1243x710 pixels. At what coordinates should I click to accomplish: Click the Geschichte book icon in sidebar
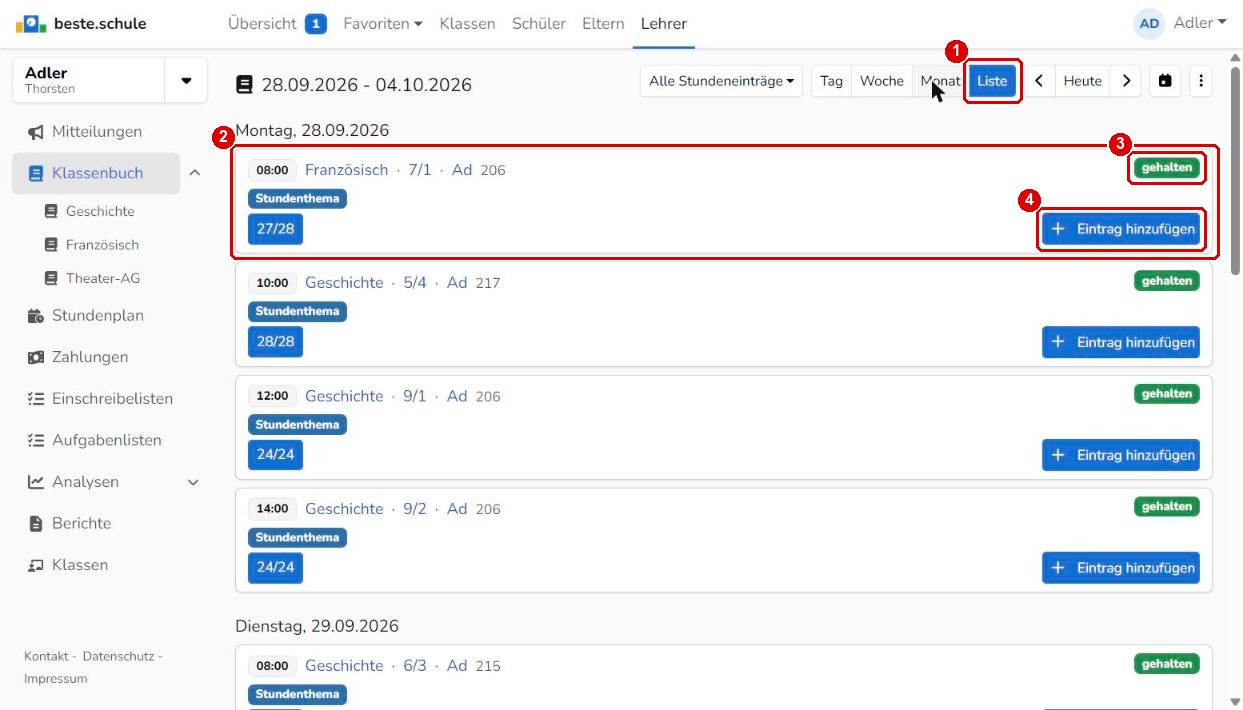(51, 212)
